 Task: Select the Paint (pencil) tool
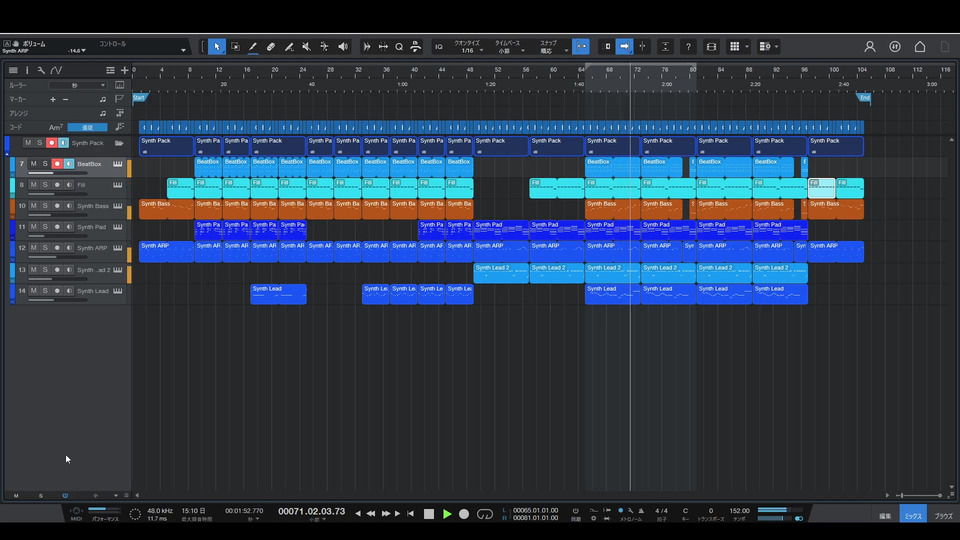[x=253, y=47]
